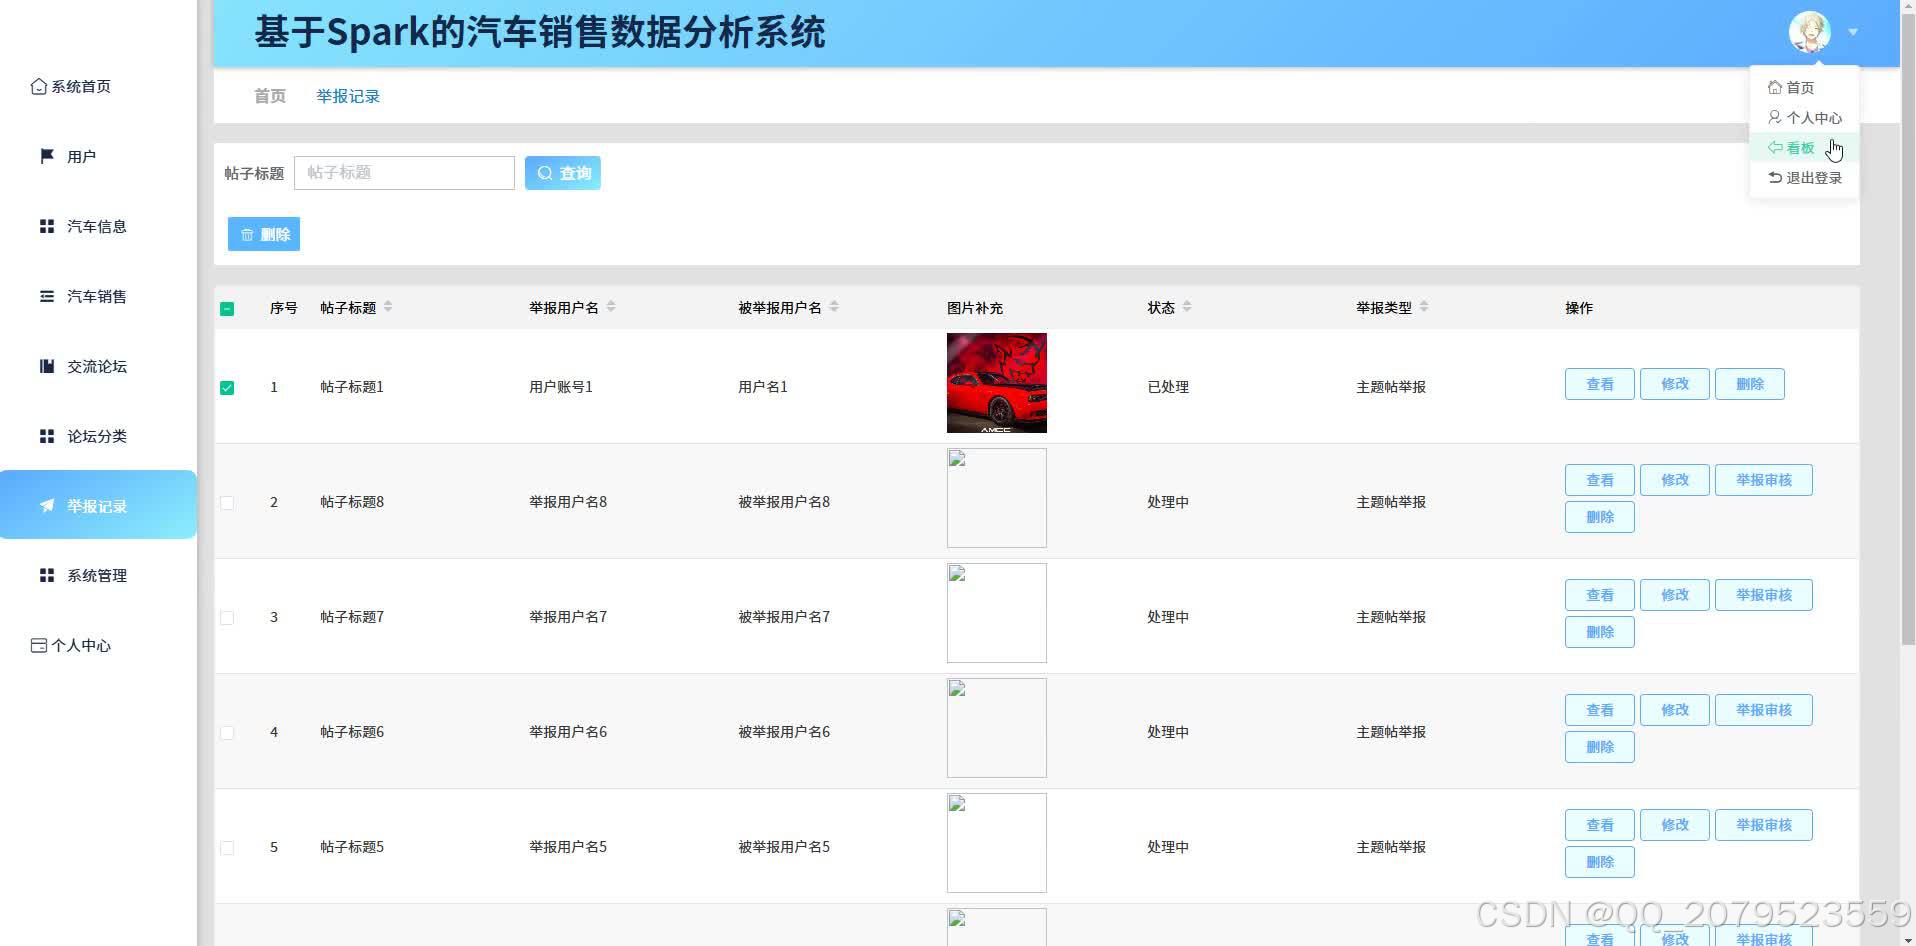Click 修改 for the 帖子标题8 row

[1675, 480]
